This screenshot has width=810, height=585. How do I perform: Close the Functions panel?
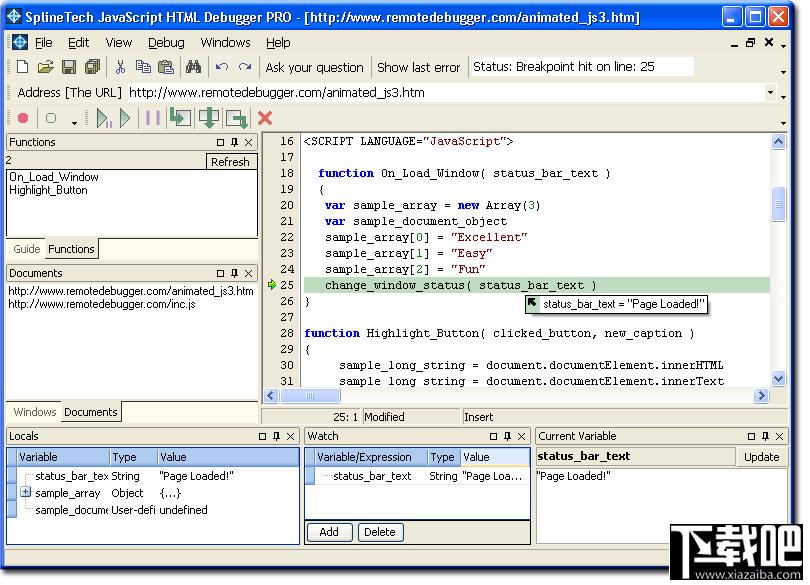248,142
